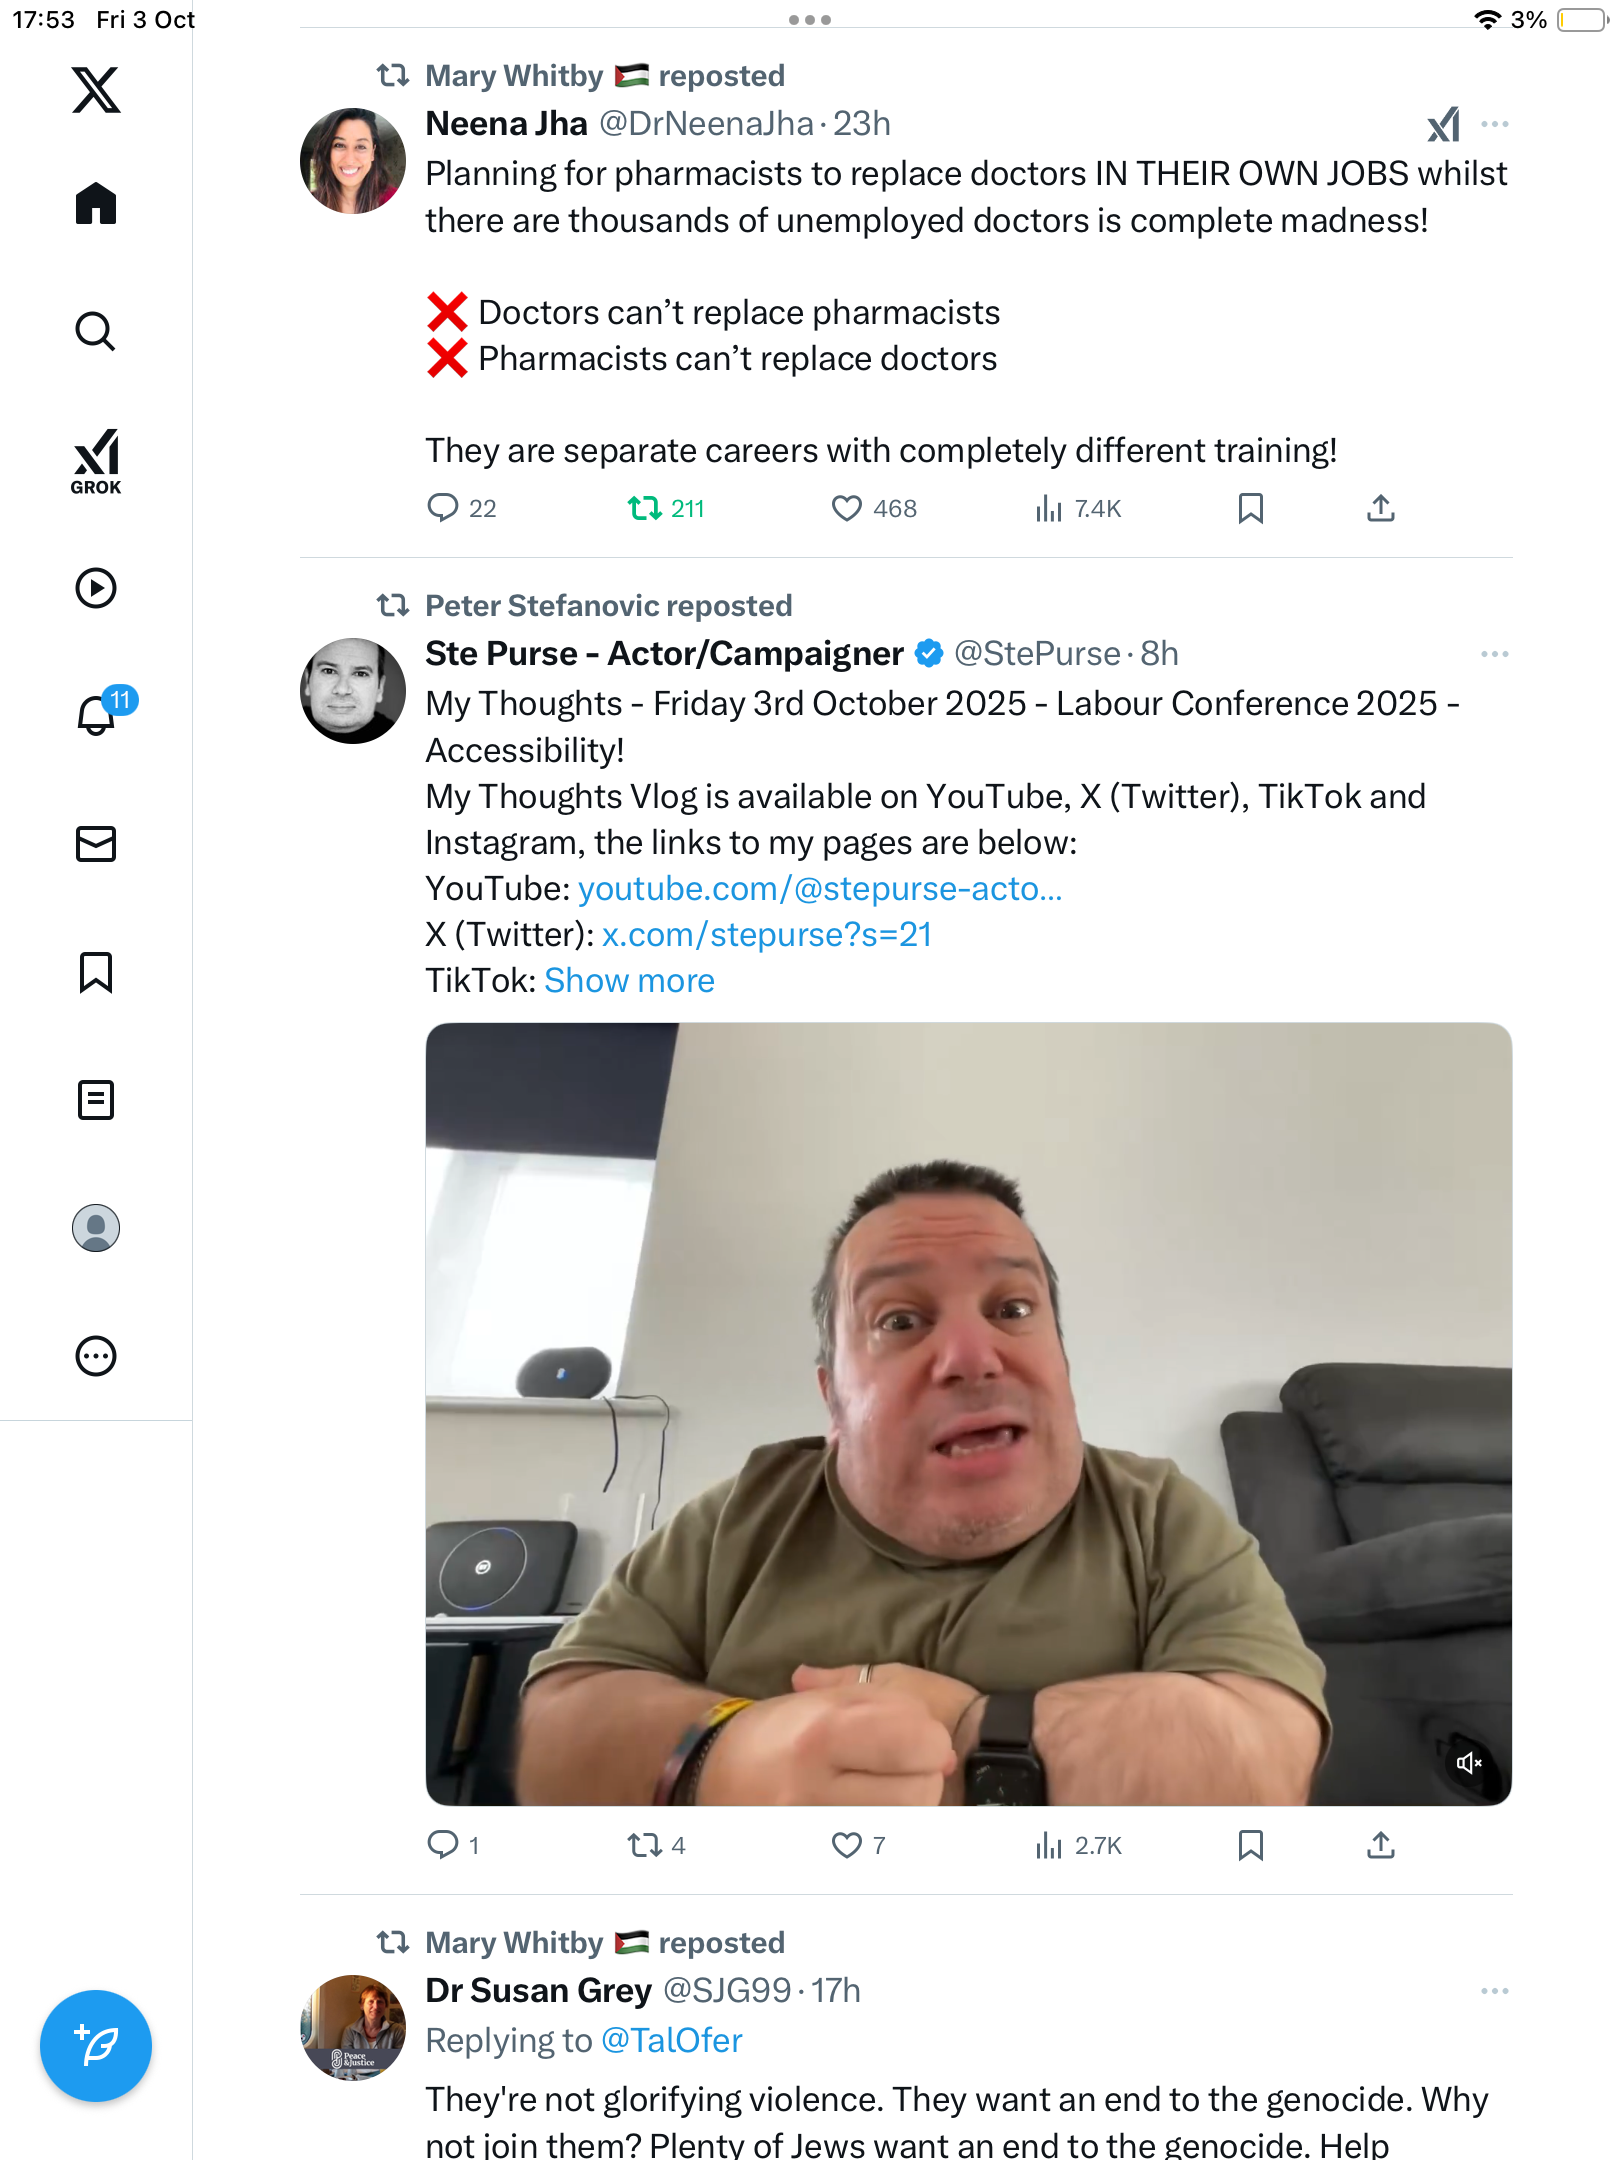The width and height of the screenshot is (1620, 2160).
Task: Expand post with Show more link
Action: [x=629, y=981]
